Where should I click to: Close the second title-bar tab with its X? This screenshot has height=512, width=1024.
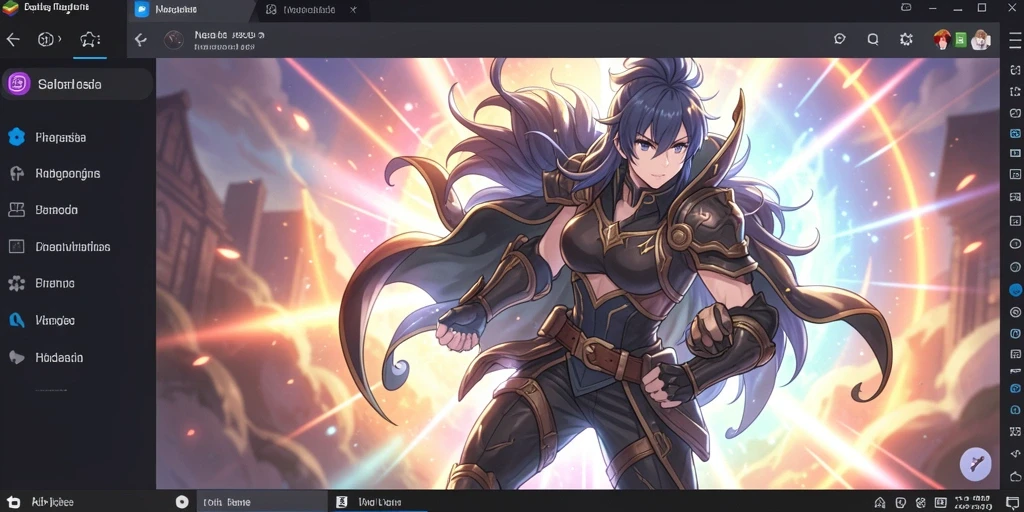[353, 10]
